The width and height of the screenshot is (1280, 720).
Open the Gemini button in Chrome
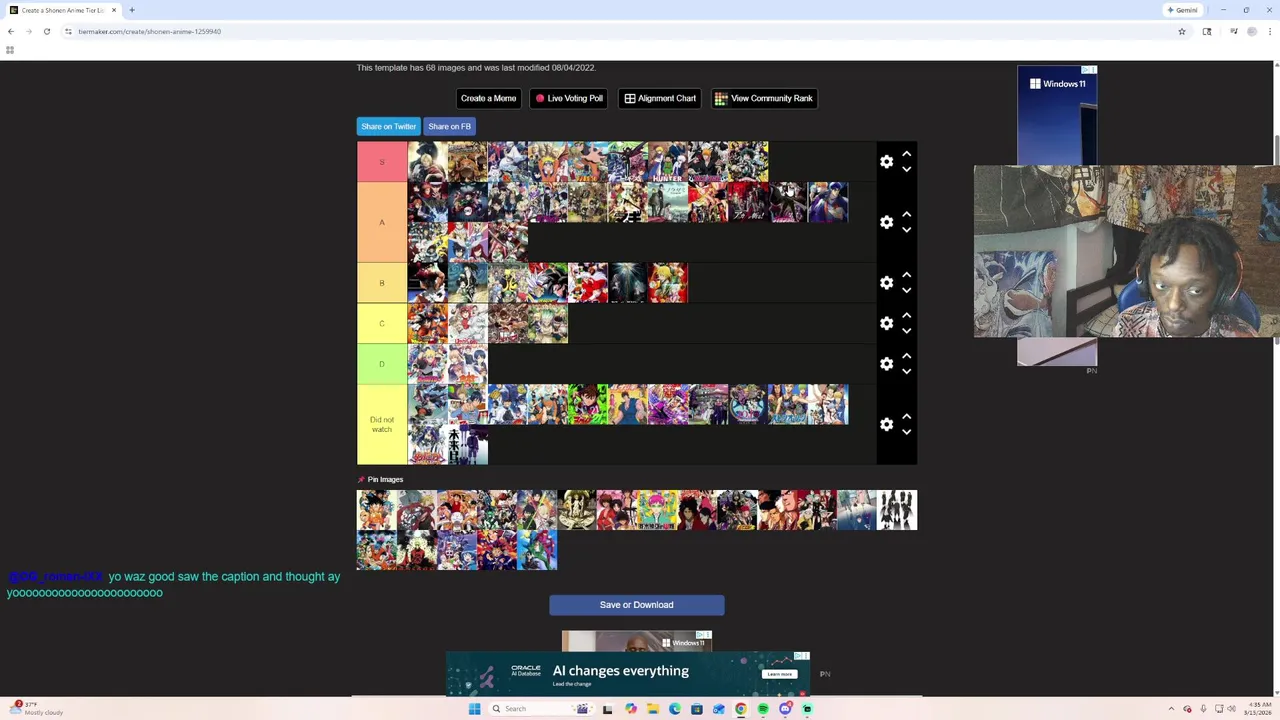(x=1182, y=10)
